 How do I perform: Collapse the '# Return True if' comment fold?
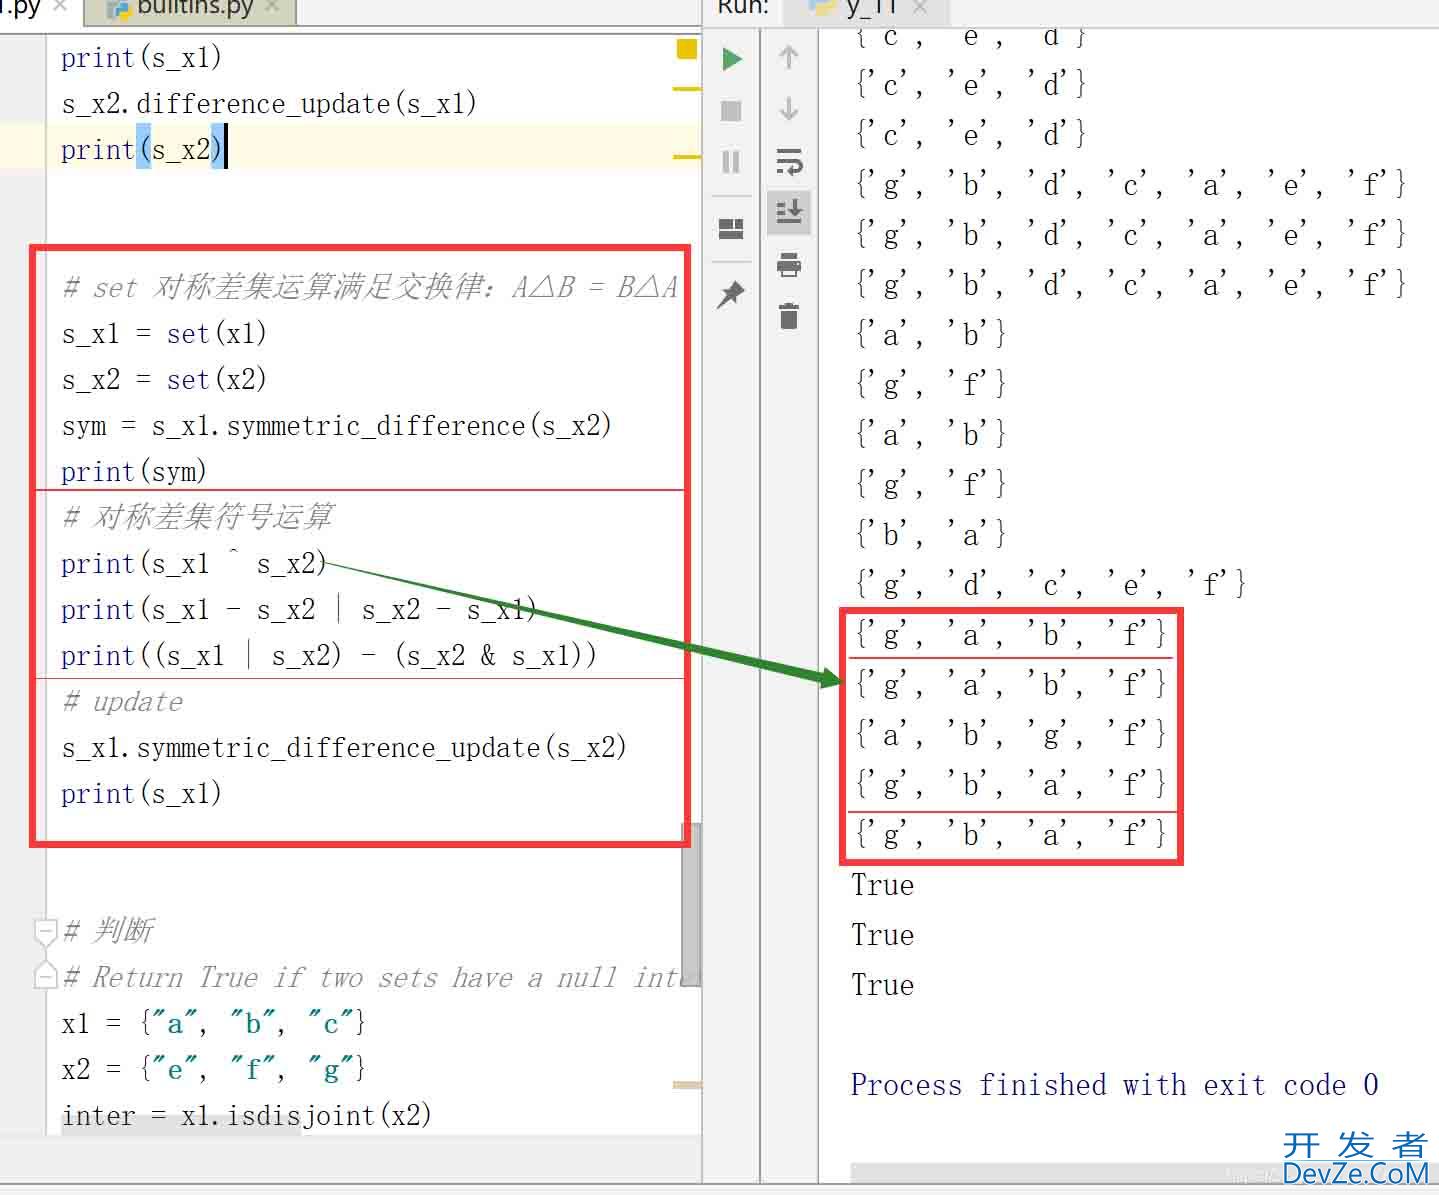pos(45,975)
